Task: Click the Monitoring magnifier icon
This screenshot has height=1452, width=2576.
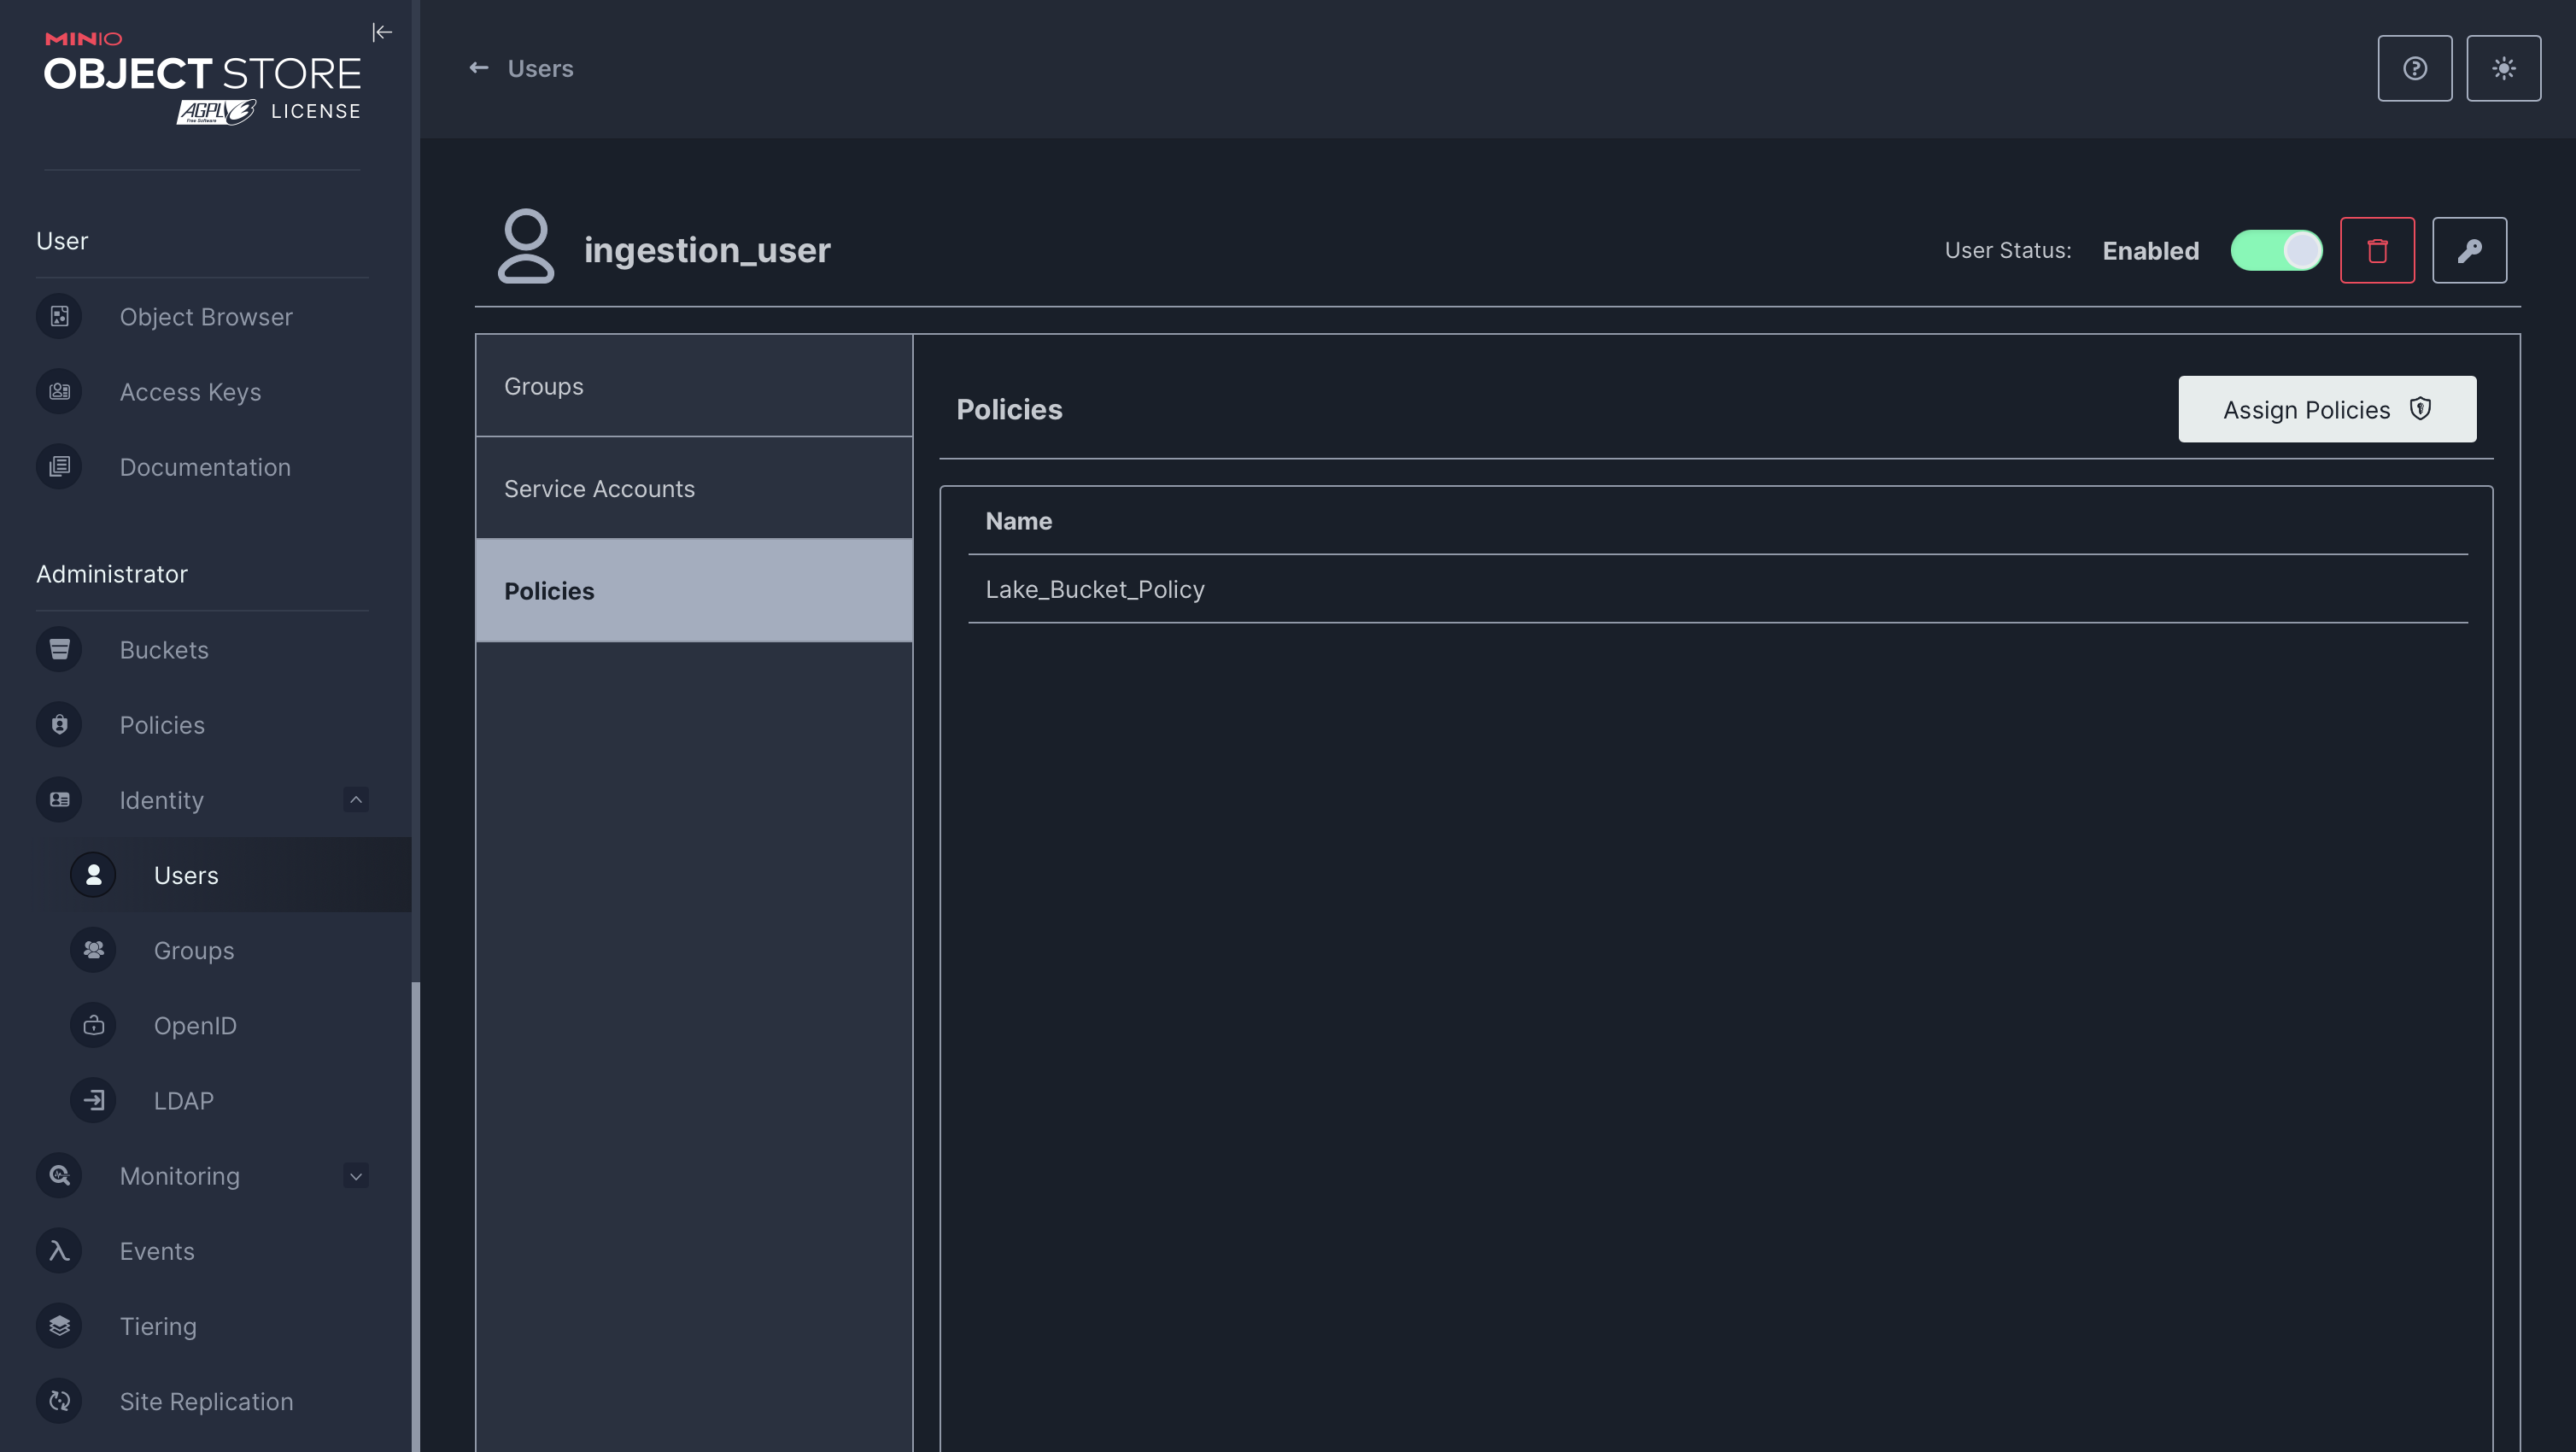Action: [59, 1175]
